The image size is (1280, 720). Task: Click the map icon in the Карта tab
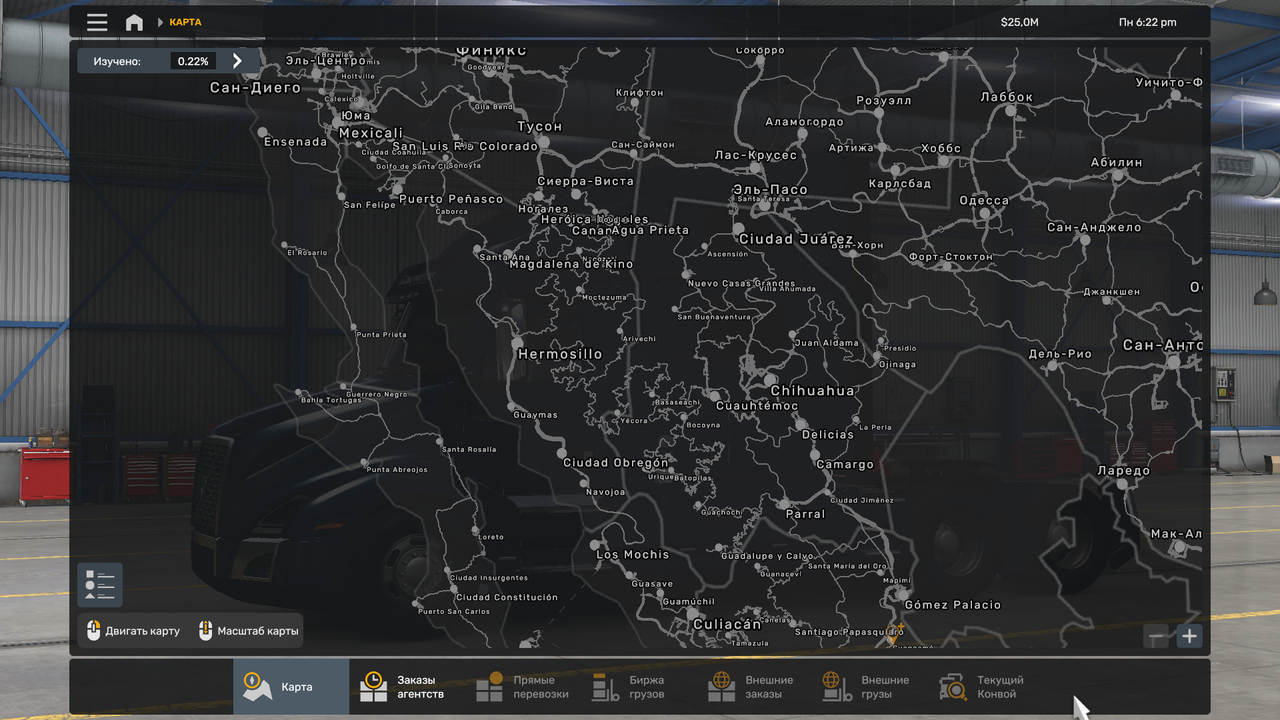(x=257, y=686)
